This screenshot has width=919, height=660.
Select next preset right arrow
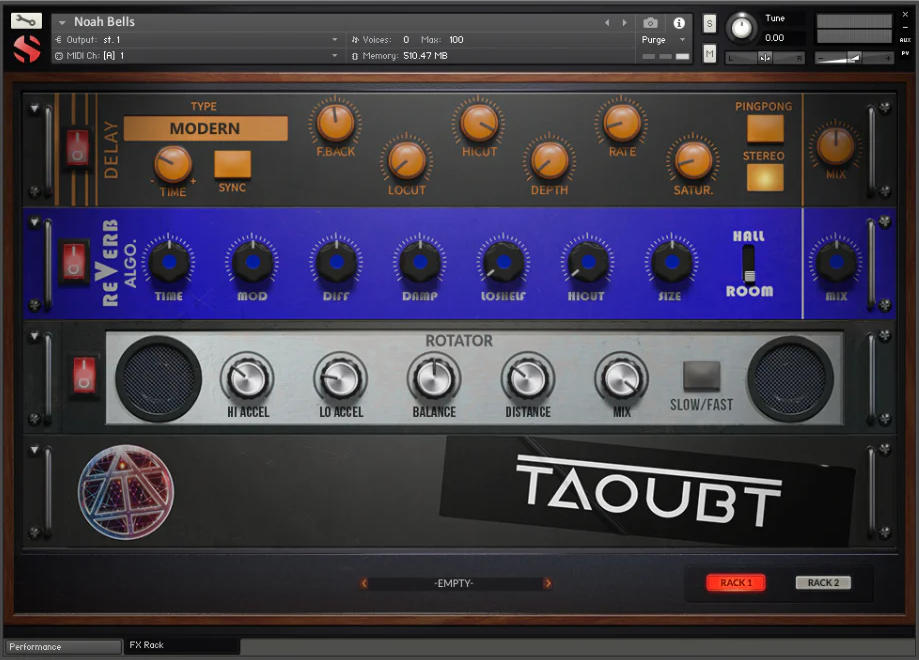point(547,583)
